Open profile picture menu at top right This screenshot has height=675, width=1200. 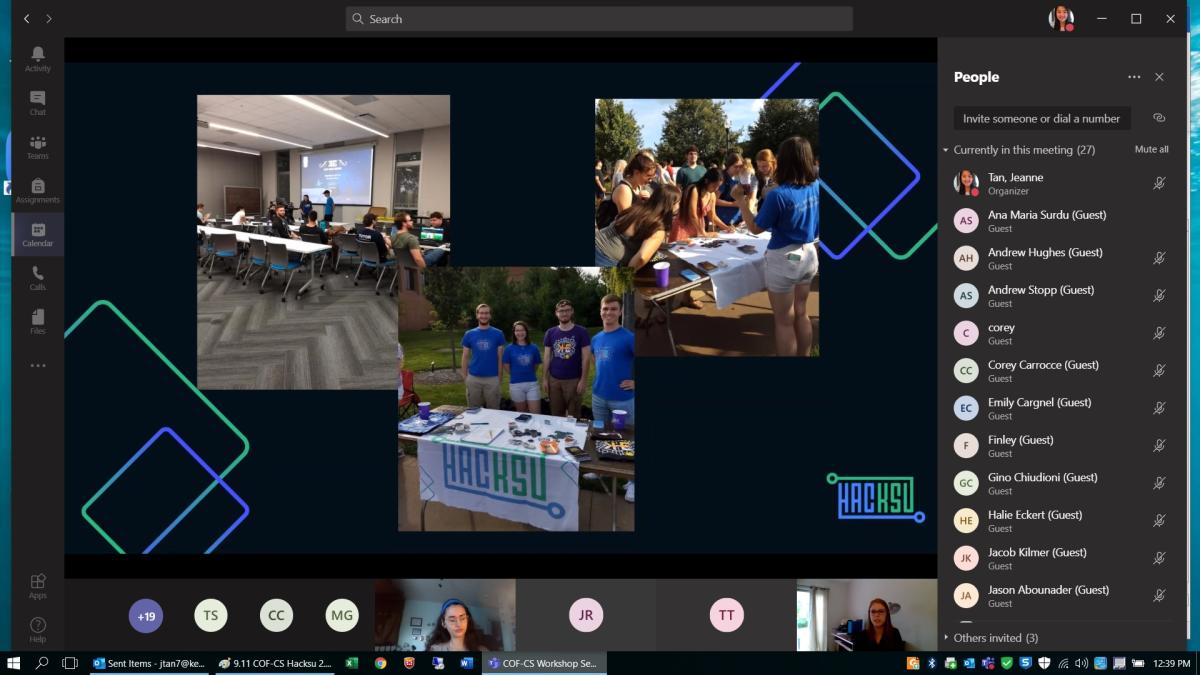point(1061,19)
